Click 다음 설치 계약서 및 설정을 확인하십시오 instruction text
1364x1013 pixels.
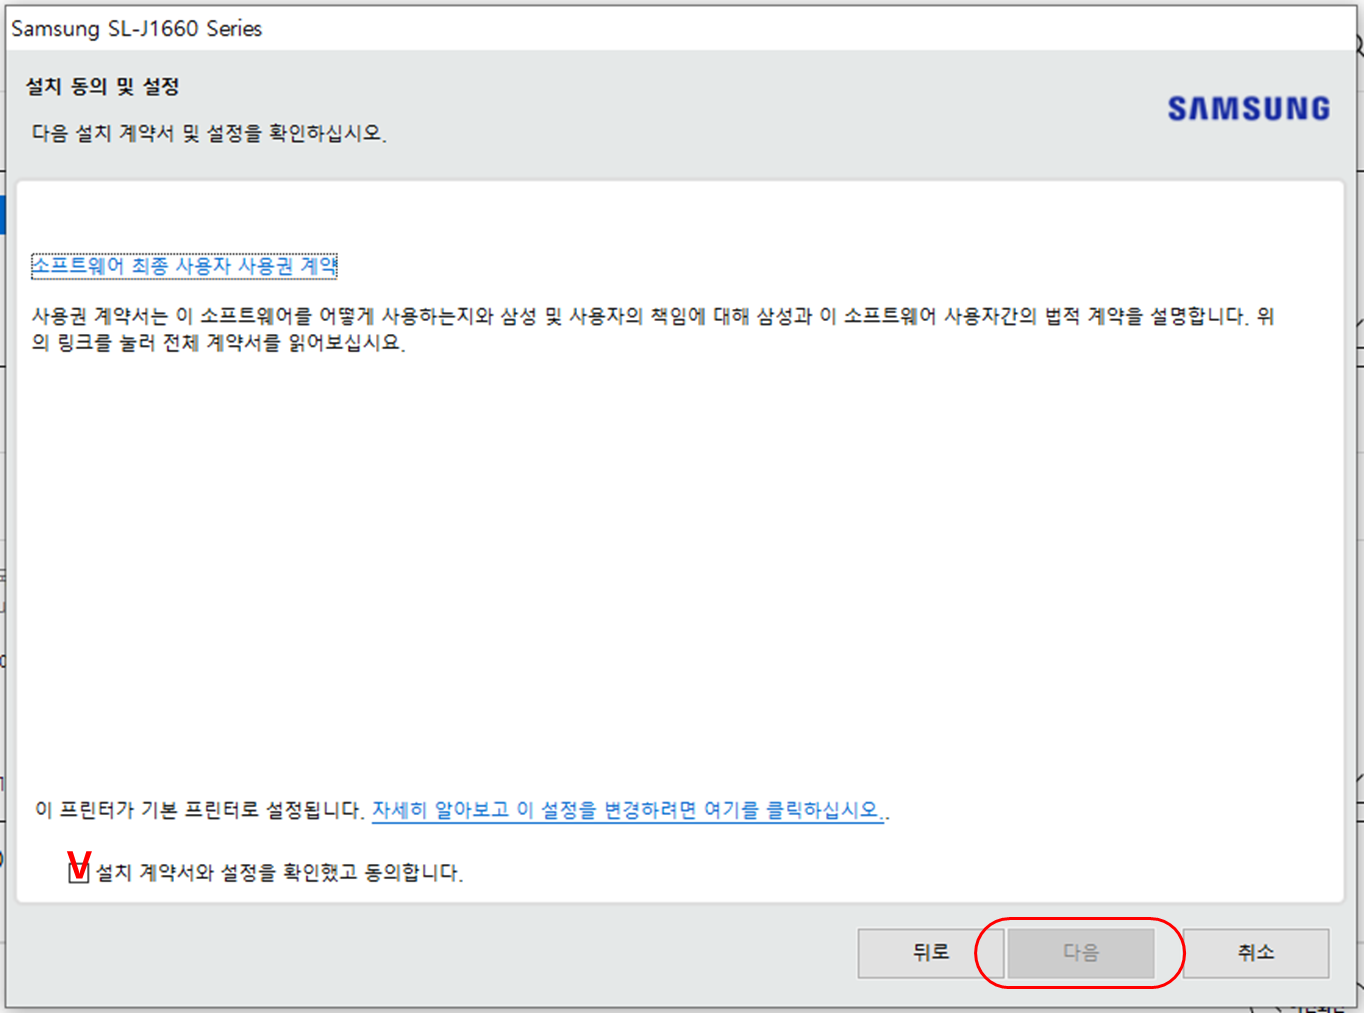(x=208, y=133)
